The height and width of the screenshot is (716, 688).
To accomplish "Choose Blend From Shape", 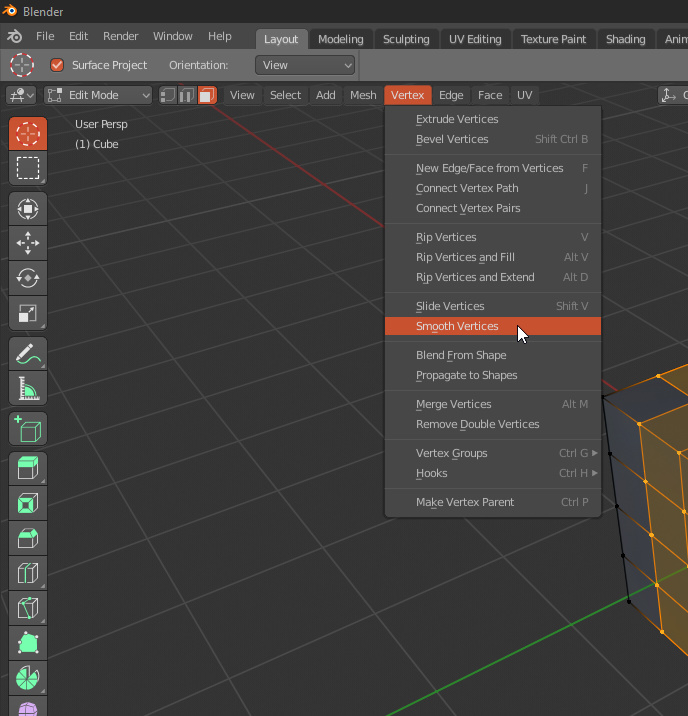I will (493, 355).
